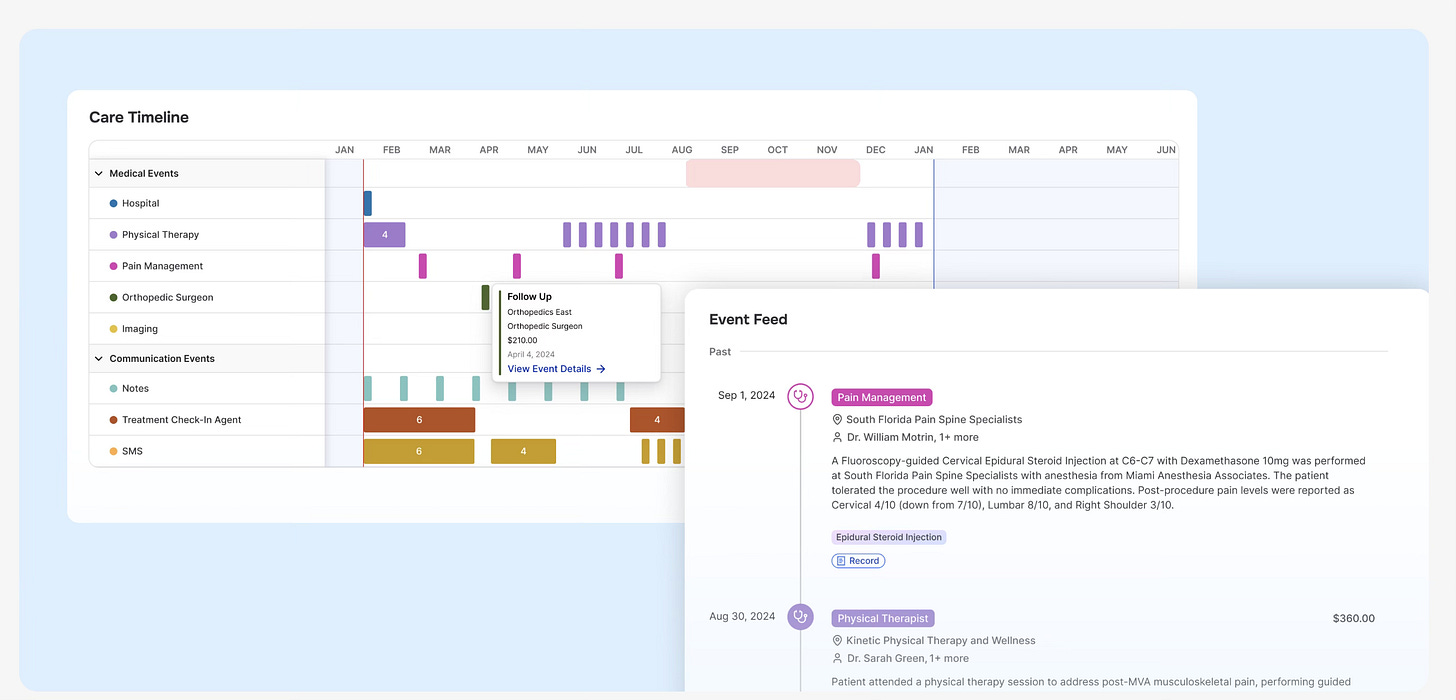Click the AUG month header
The height and width of the screenshot is (700, 1456).
click(x=682, y=150)
